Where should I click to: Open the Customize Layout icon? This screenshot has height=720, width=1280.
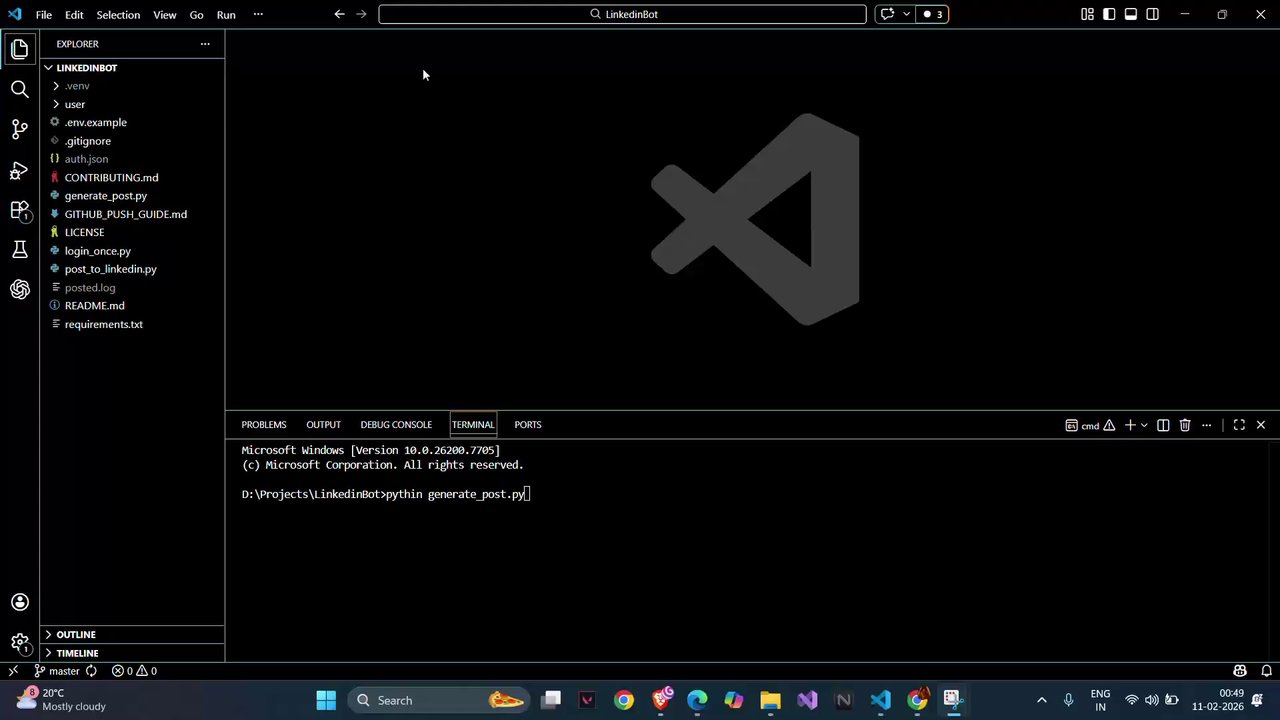[x=1087, y=14]
